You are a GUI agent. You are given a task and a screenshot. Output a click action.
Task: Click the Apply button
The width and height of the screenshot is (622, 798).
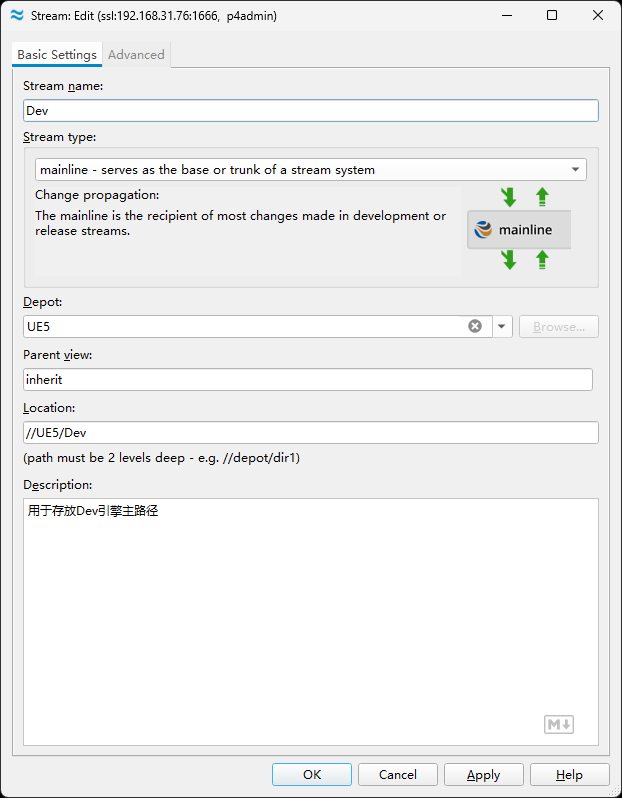[x=484, y=775]
